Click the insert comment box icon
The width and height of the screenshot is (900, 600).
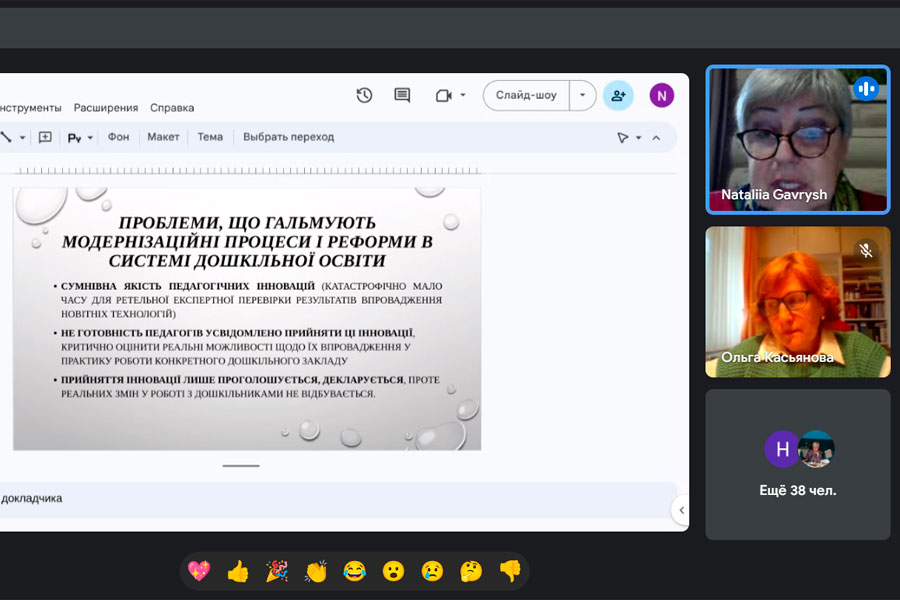[x=45, y=137]
